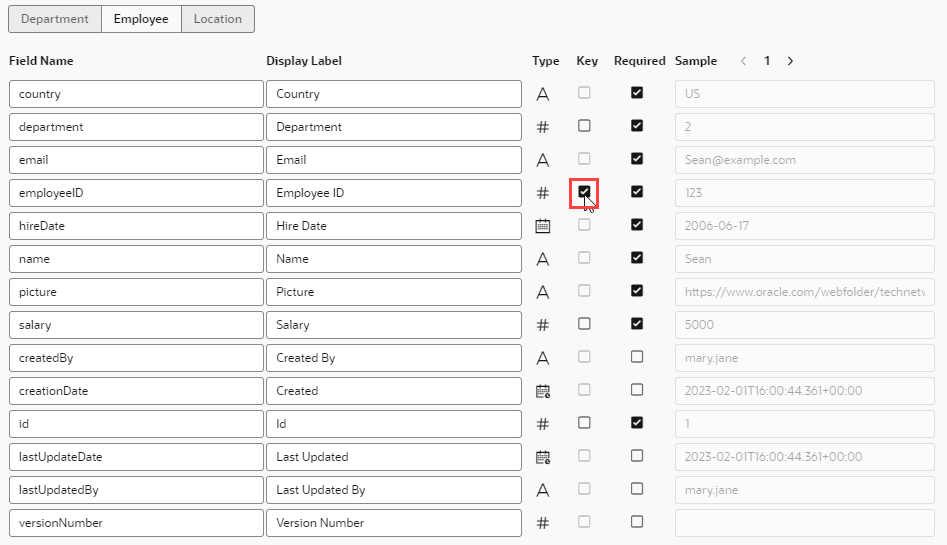Open the Location tab
The width and height of the screenshot is (947, 545).
point(218,19)
